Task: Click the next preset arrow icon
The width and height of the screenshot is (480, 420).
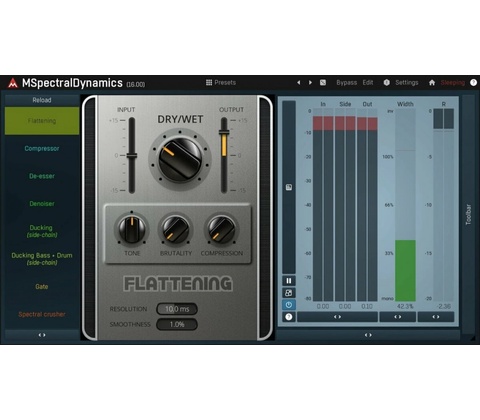Action: 310,83
